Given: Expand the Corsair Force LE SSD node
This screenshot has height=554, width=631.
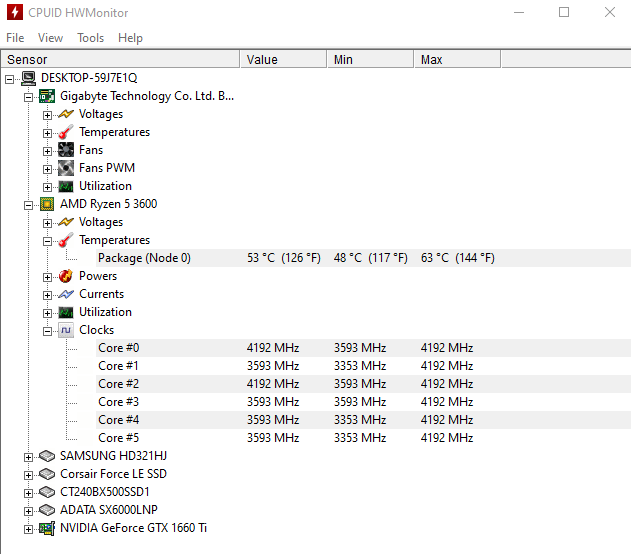Looking at the screenshot, I should 28,475.
